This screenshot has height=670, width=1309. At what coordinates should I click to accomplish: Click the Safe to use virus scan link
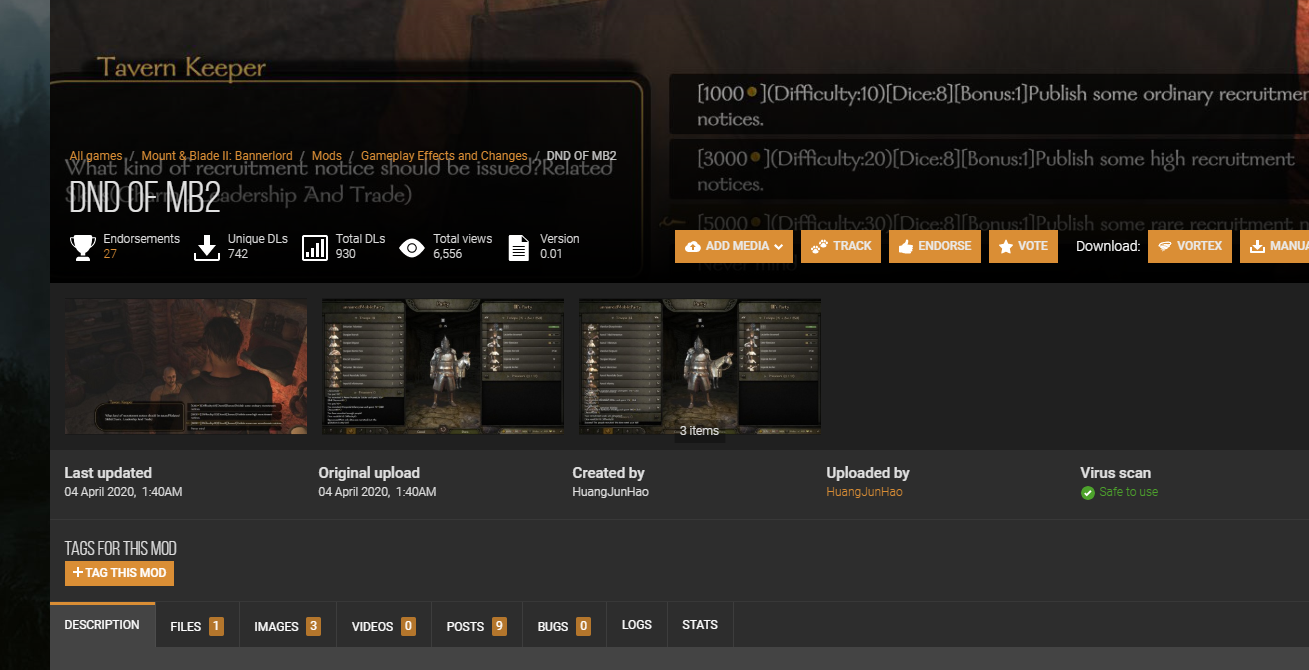click(1128, 492)
